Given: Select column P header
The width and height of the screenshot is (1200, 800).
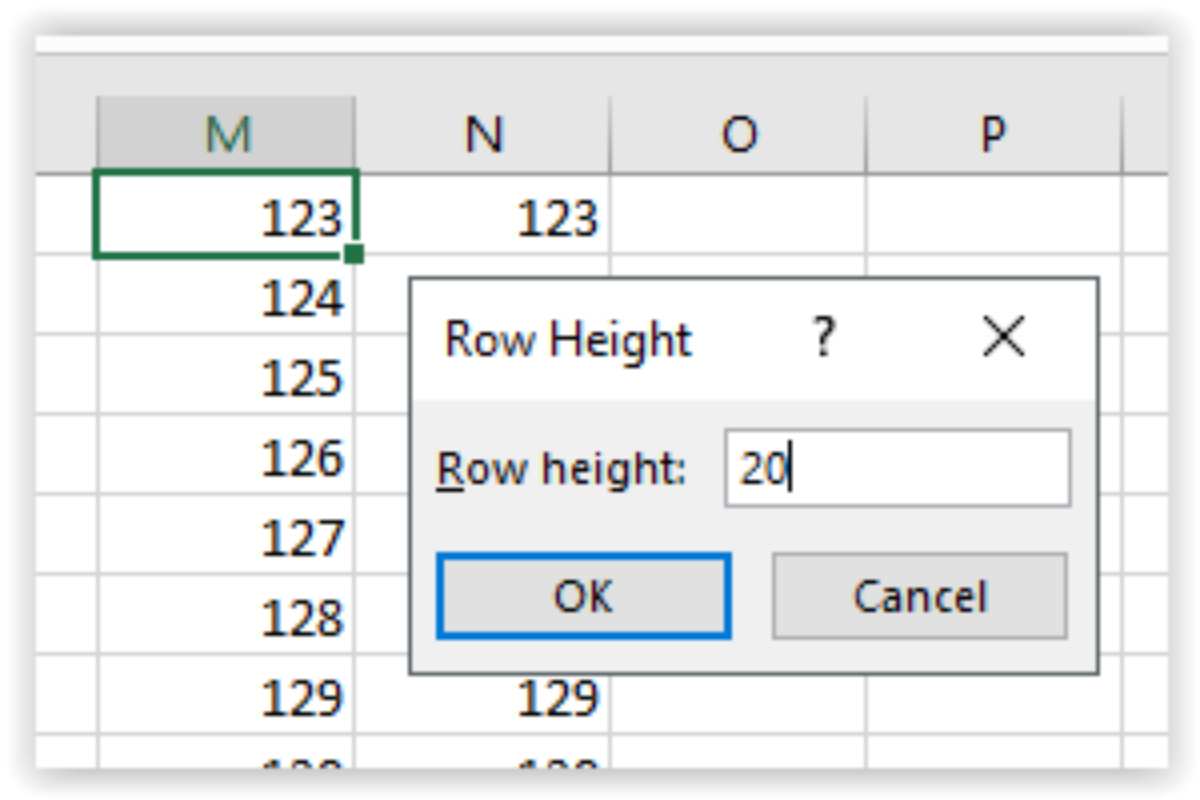Looking at the screenshot, I should click(993, 134).
